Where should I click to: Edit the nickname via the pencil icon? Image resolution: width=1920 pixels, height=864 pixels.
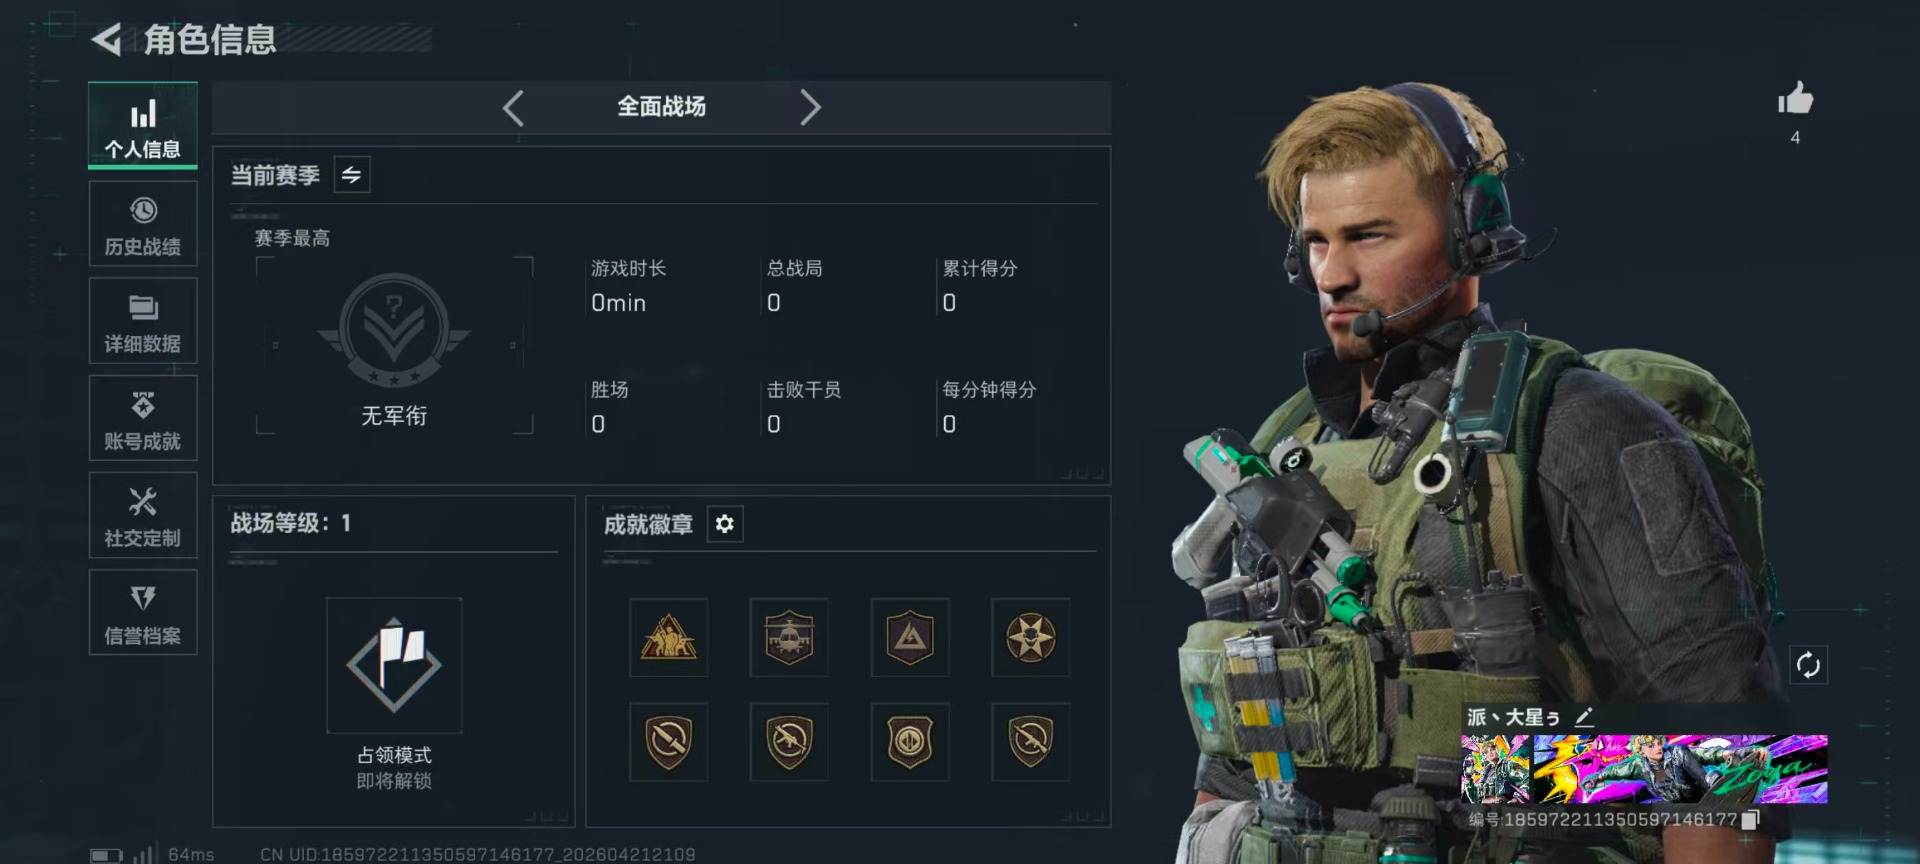pyautogui.click(x=1584, y=717)
